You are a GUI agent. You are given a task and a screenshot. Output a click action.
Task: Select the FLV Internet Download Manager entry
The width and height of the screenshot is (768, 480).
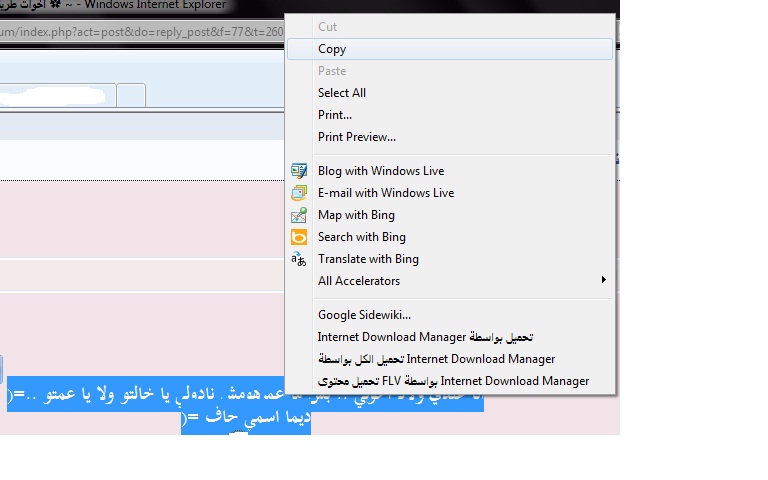point(453,381)
